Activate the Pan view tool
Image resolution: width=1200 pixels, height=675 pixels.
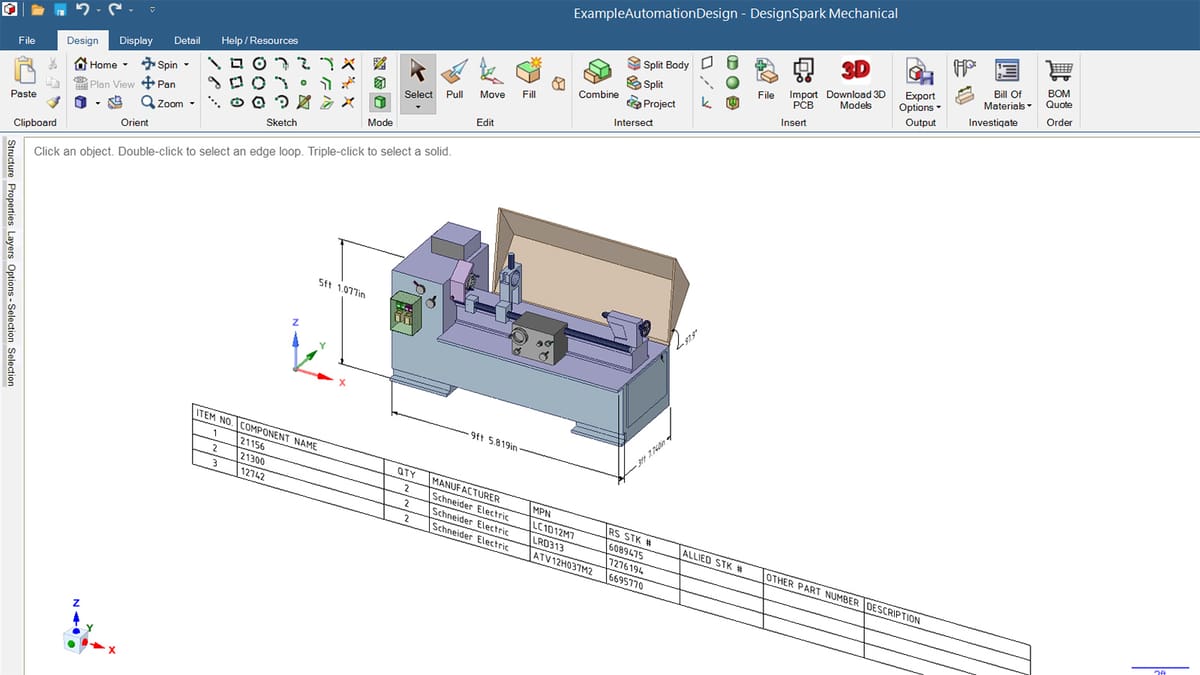[158, 84]
